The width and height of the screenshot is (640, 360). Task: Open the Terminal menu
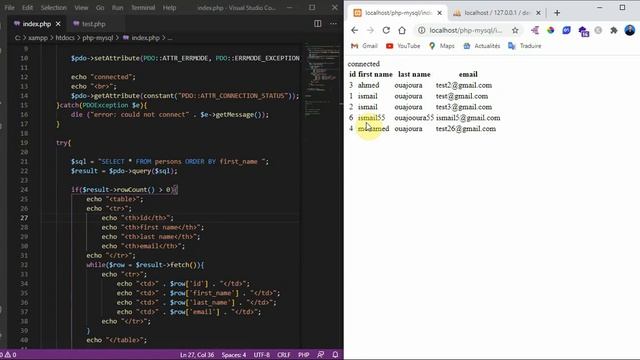143,7
